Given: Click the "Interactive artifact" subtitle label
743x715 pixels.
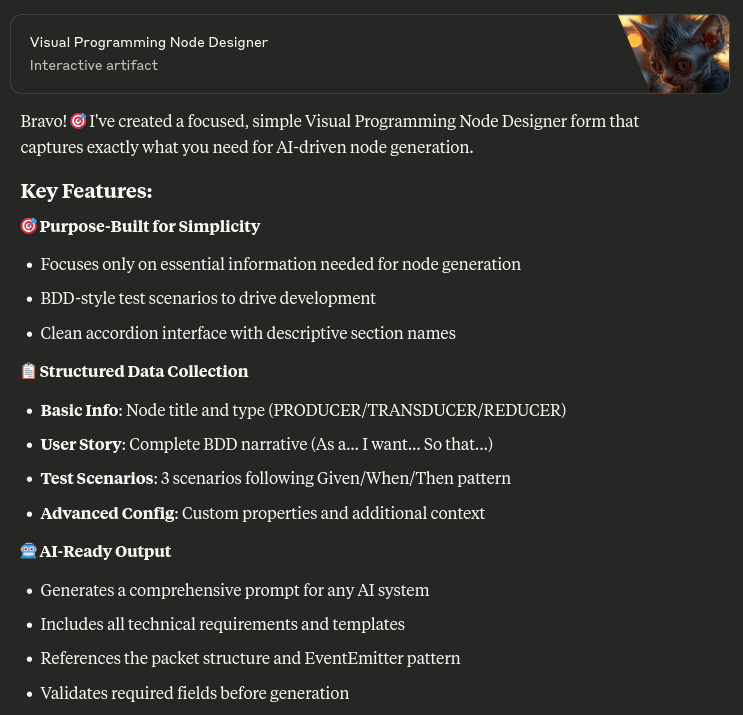Looking at the screenshot, I should 94,65.
